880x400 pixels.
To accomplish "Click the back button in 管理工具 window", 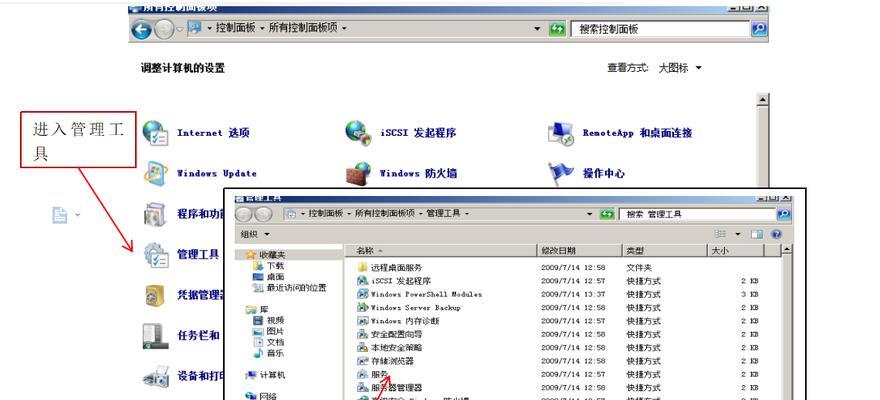I will (x=244, y=214).
